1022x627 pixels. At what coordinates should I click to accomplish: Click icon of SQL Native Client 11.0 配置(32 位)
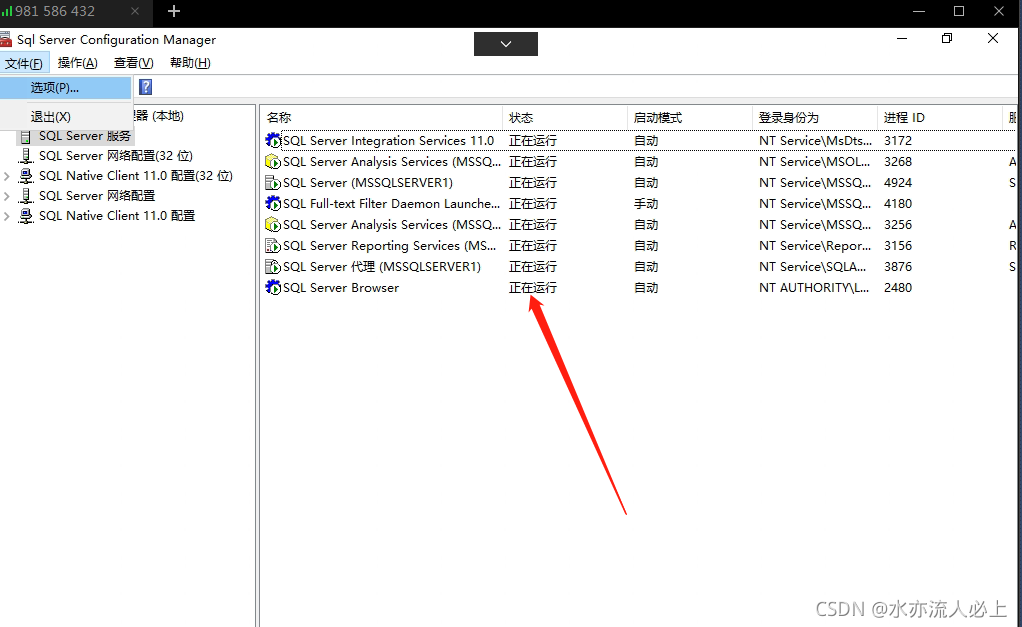[26, 176]
